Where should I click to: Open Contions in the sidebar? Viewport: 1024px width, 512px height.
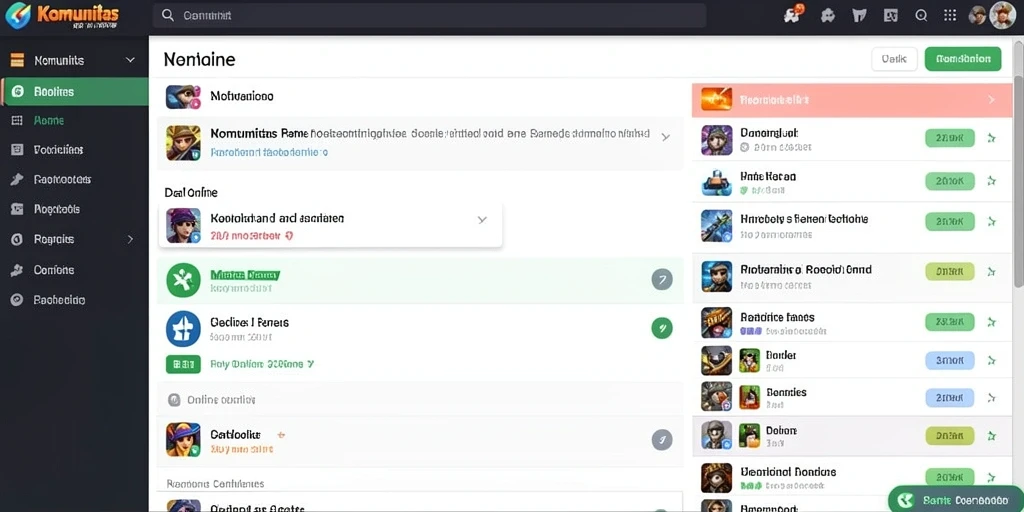54,270
